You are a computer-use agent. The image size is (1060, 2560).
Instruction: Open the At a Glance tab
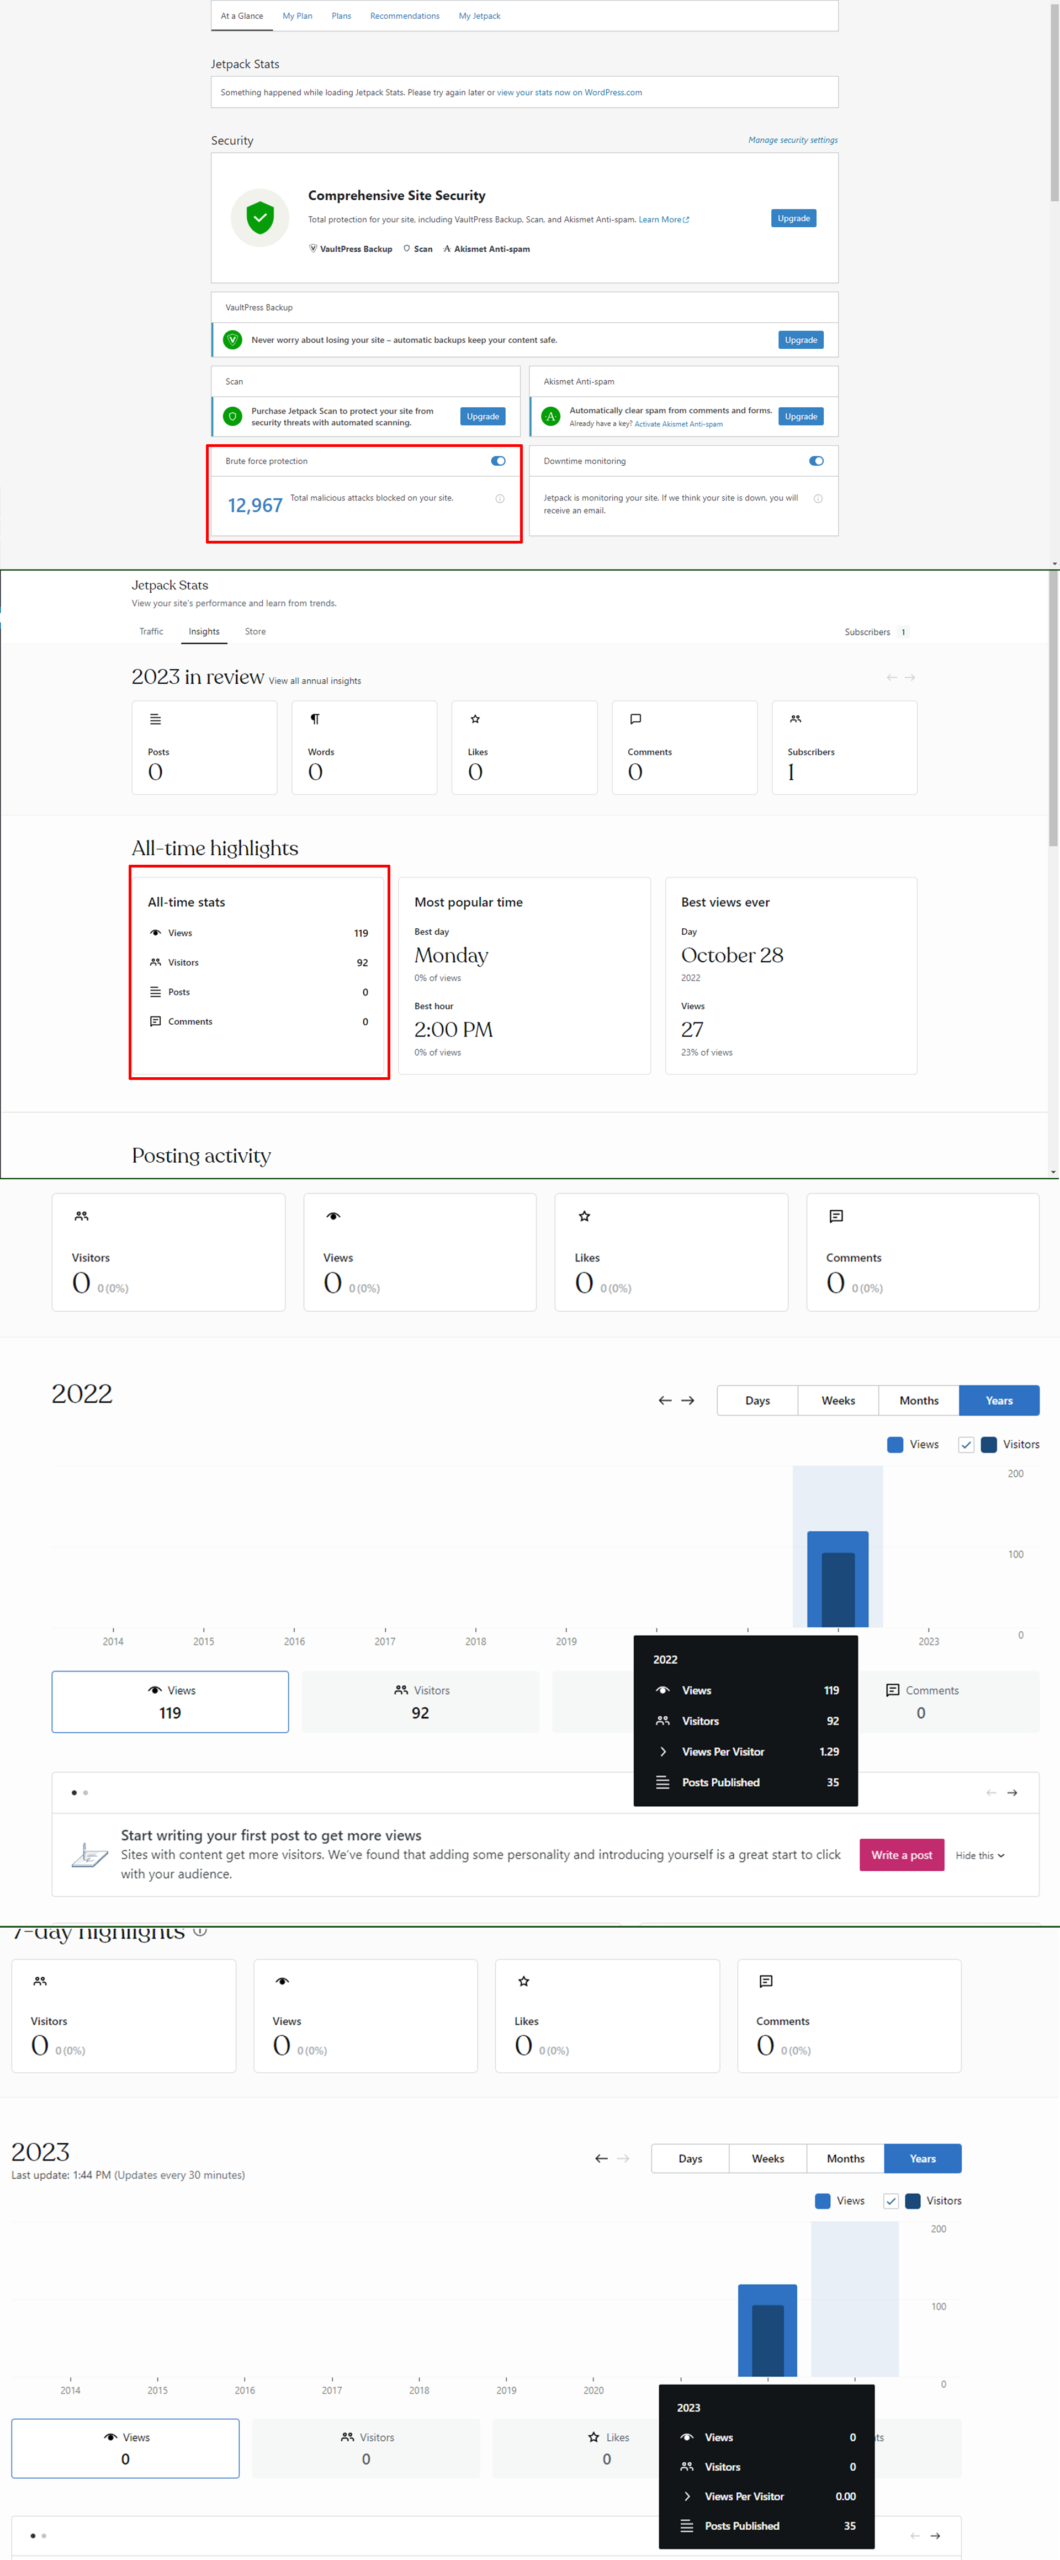coord(241,16)
